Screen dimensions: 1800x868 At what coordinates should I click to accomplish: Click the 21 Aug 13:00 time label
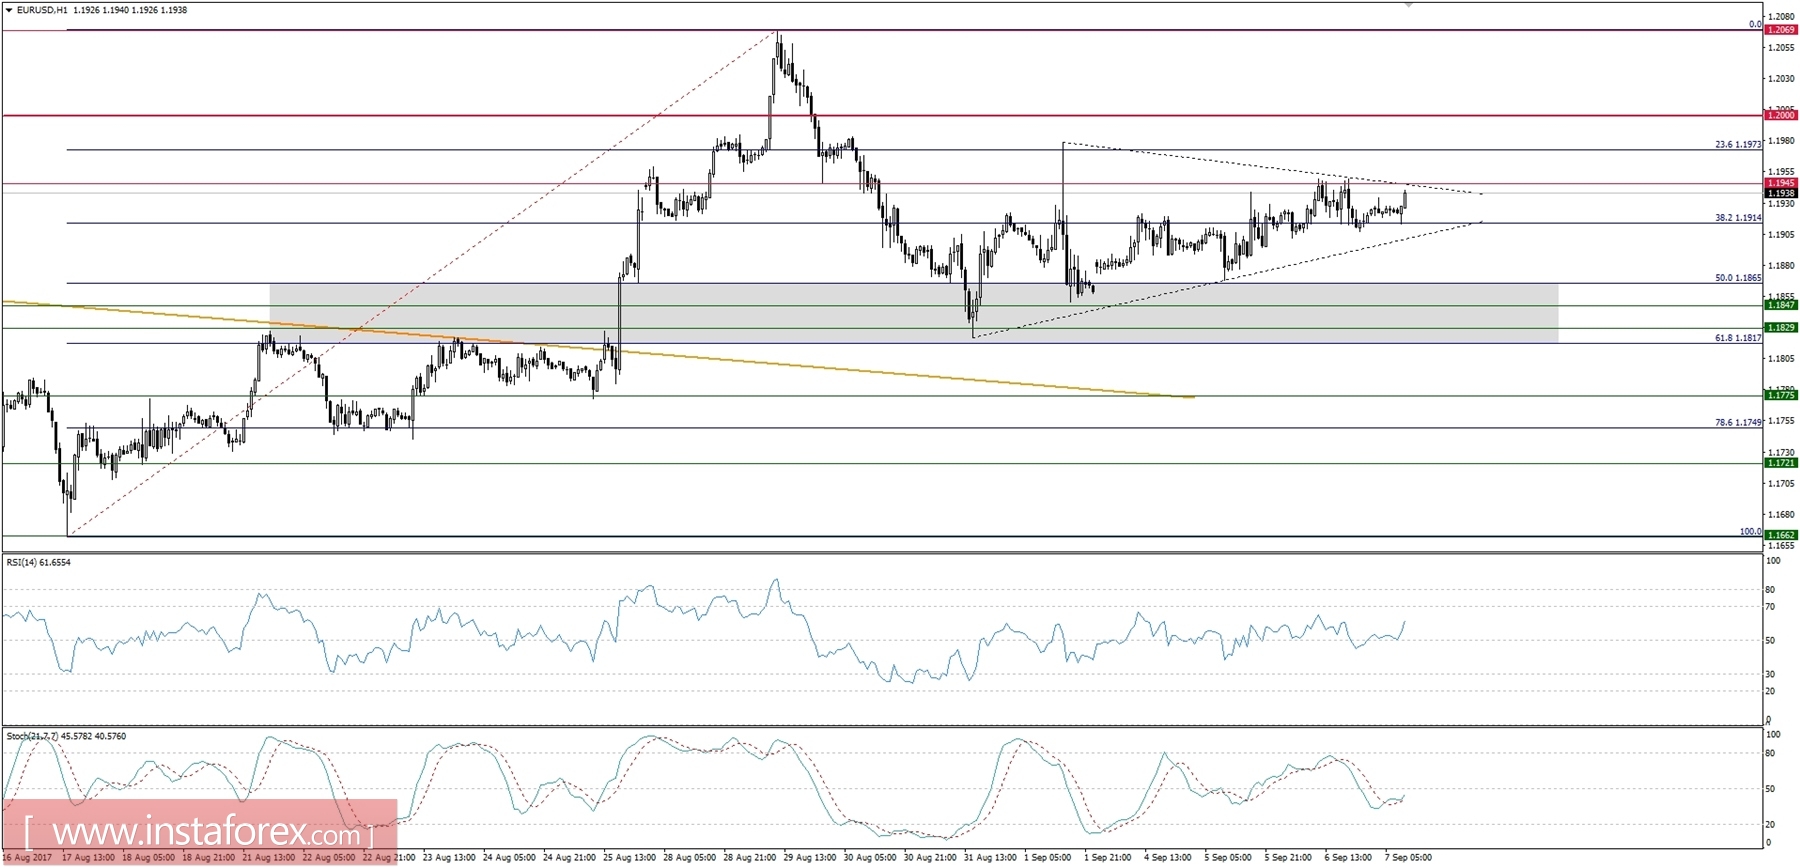(x=269, y=857)
